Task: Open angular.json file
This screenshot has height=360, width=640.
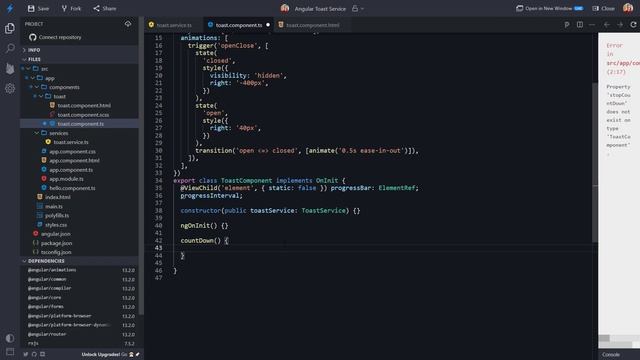Action: click(x=56, y=234)
